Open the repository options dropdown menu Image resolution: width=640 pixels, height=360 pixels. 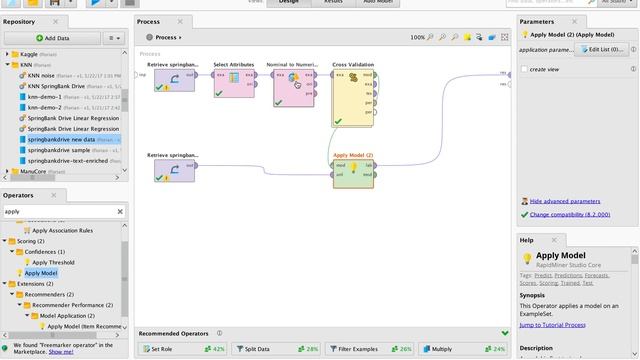point(114,38)
